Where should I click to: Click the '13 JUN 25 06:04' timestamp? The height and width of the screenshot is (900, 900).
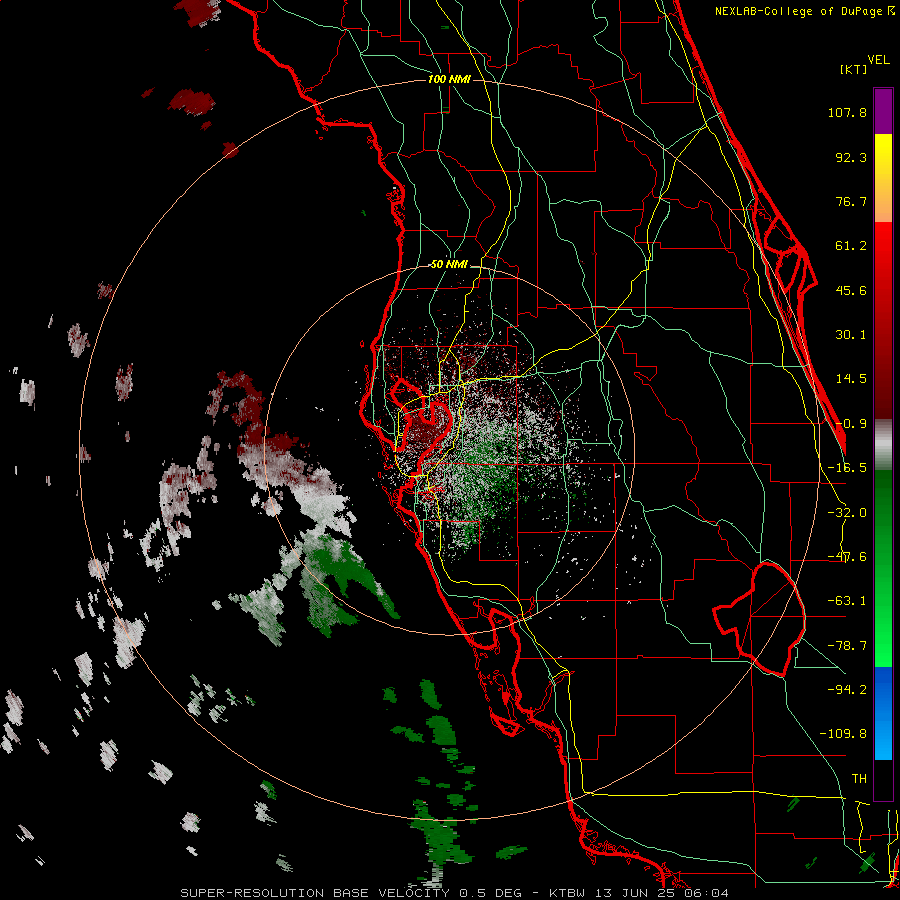coord(664,893)
